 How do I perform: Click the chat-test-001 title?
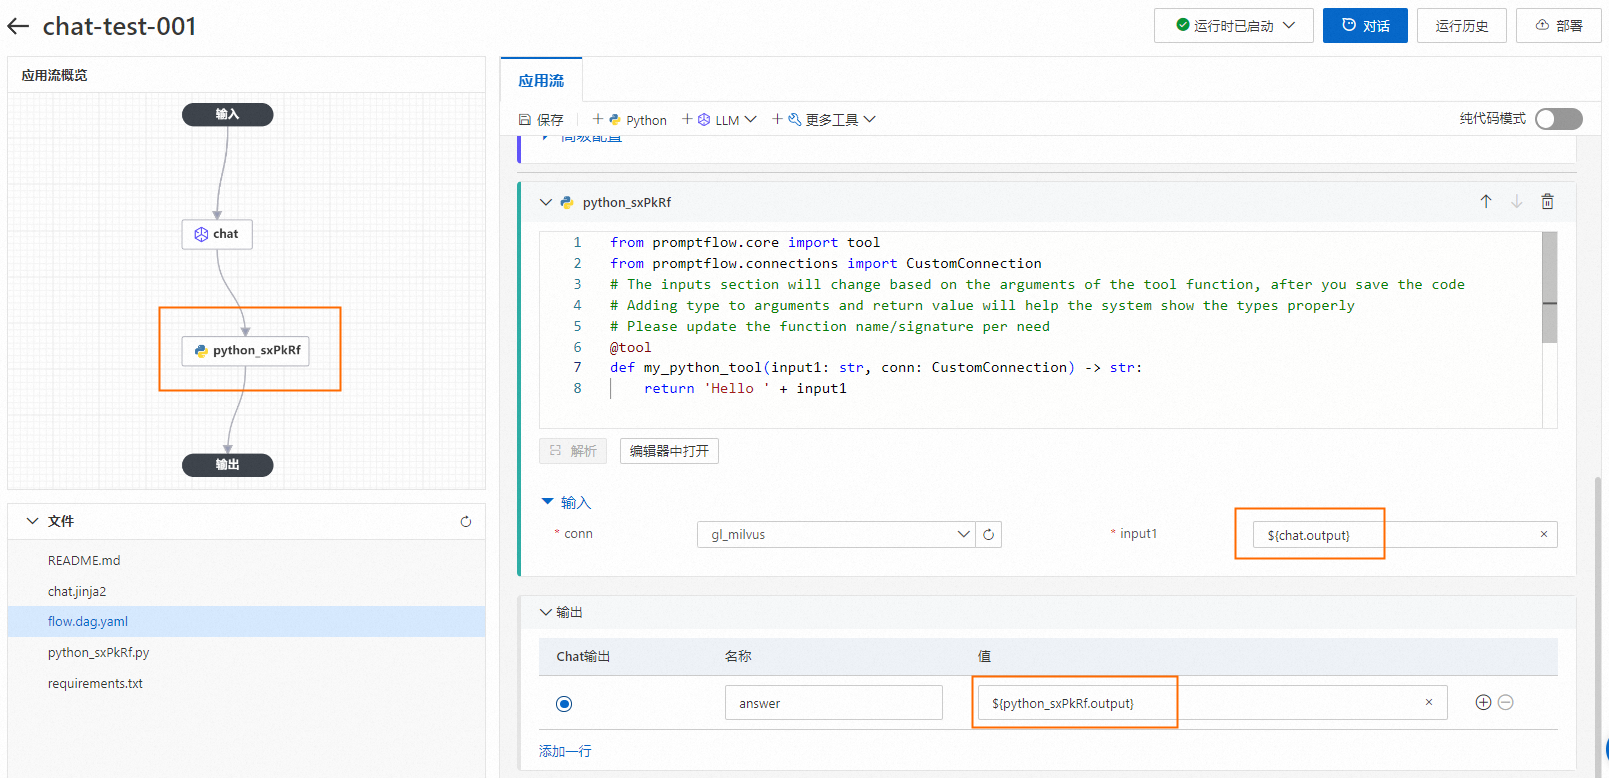120,26
